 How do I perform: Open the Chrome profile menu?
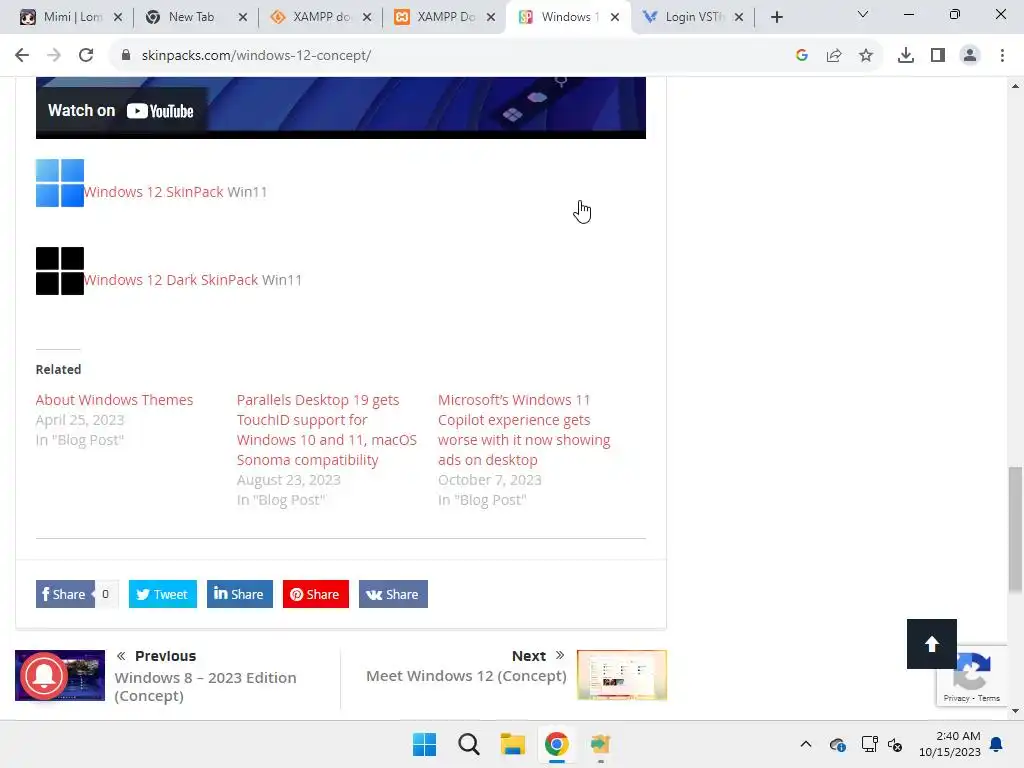[x=970, y=56]
